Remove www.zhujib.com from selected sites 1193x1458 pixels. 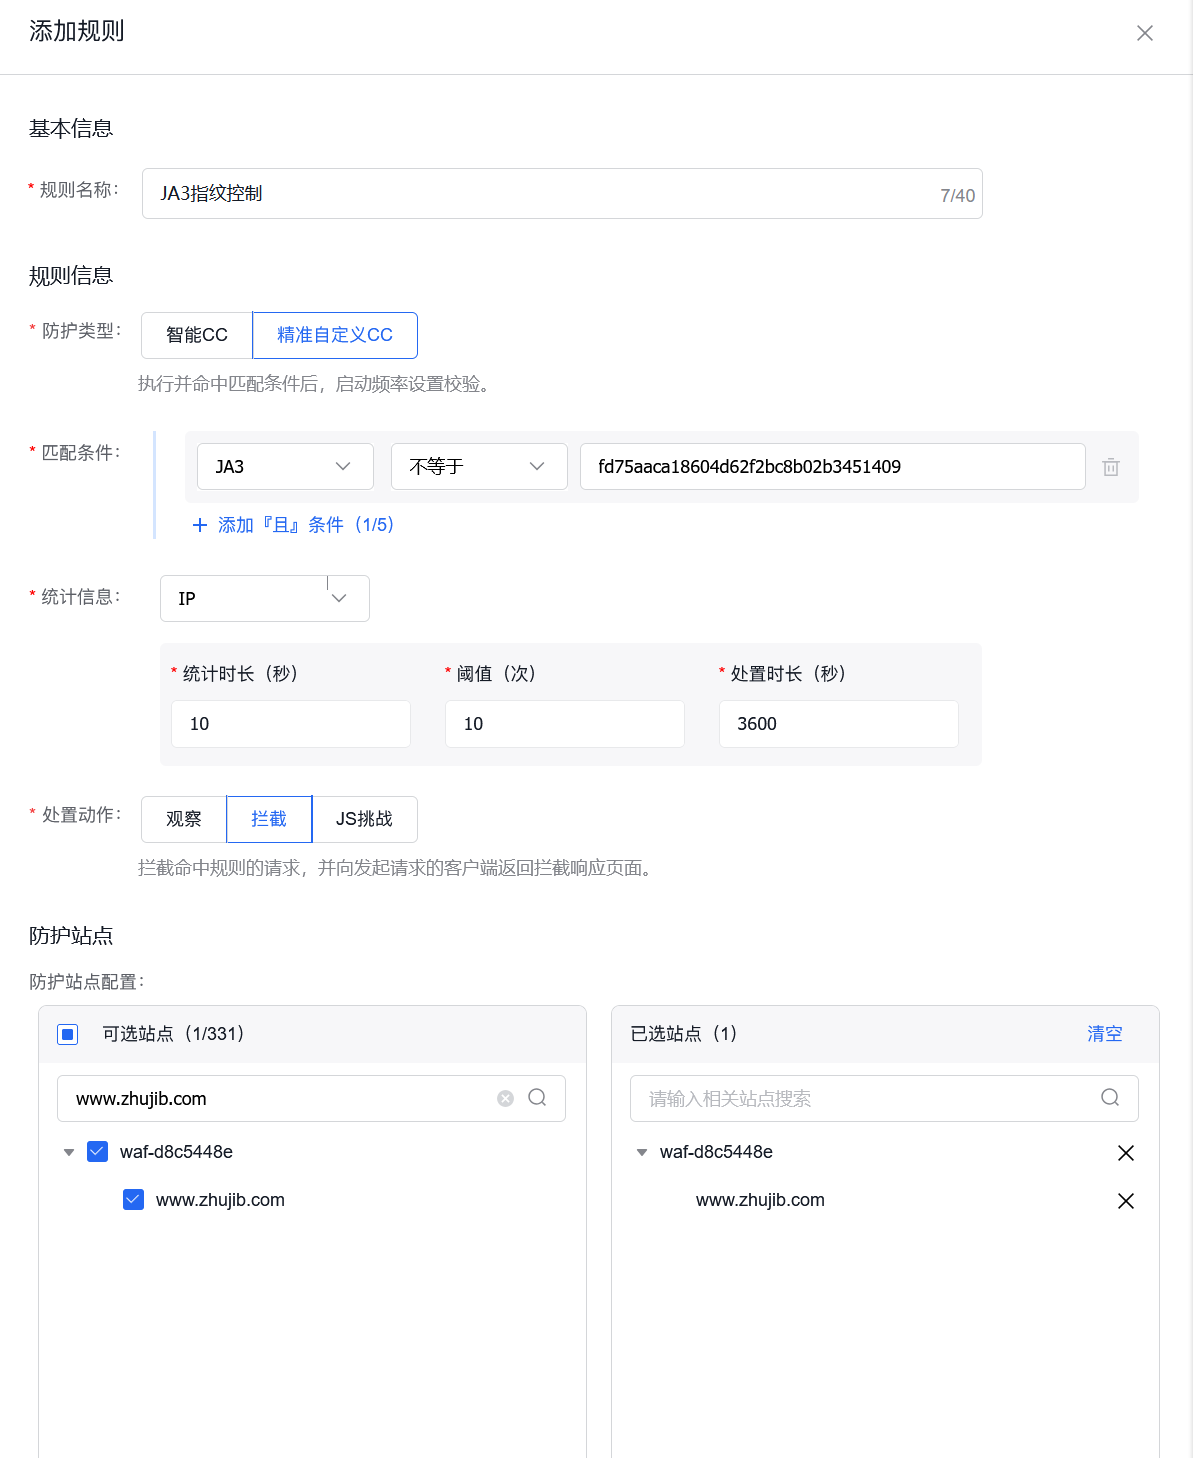[1126, 1200]
